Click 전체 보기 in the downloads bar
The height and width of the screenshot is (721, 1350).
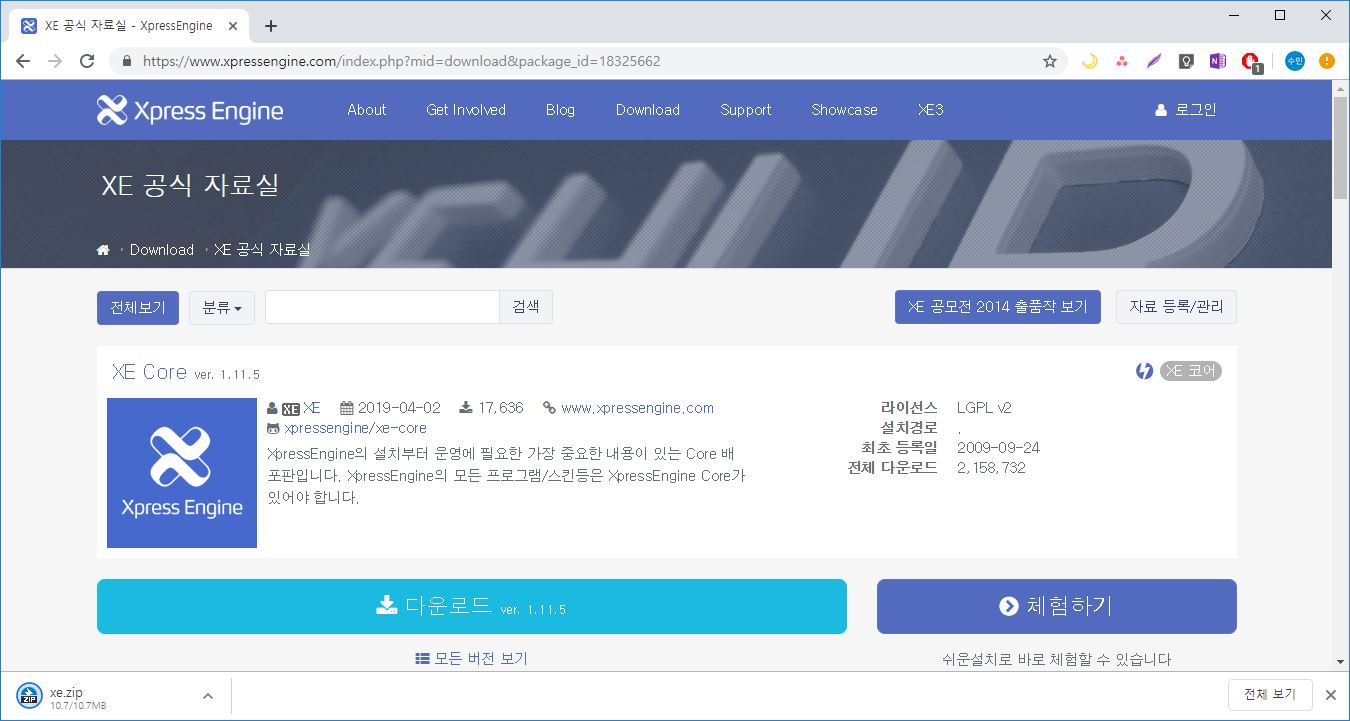coord(1270,695)
